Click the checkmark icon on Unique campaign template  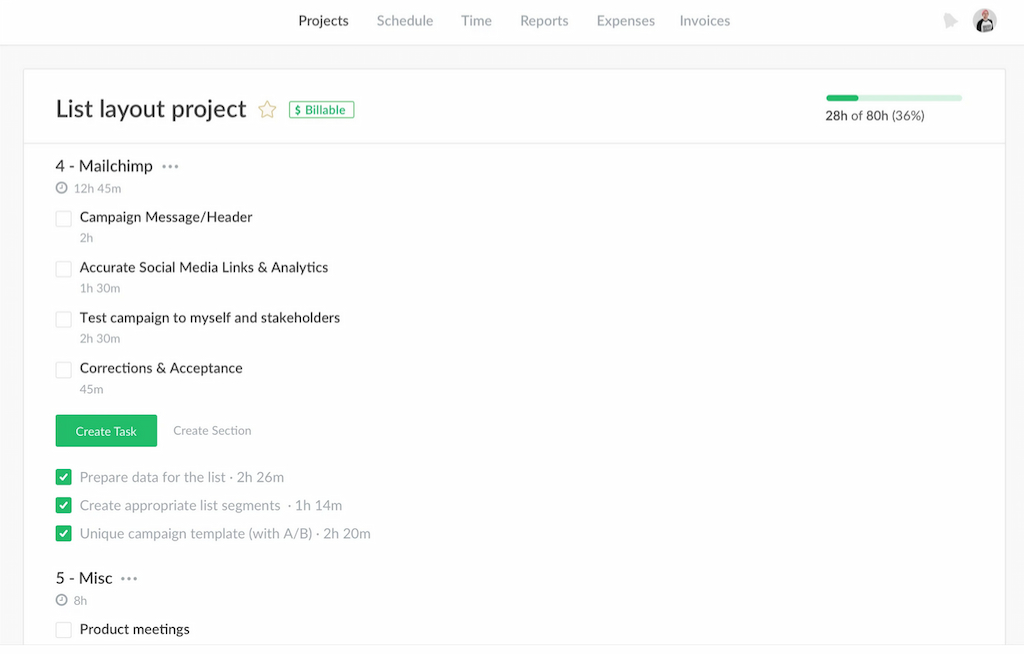coord(63,533)
